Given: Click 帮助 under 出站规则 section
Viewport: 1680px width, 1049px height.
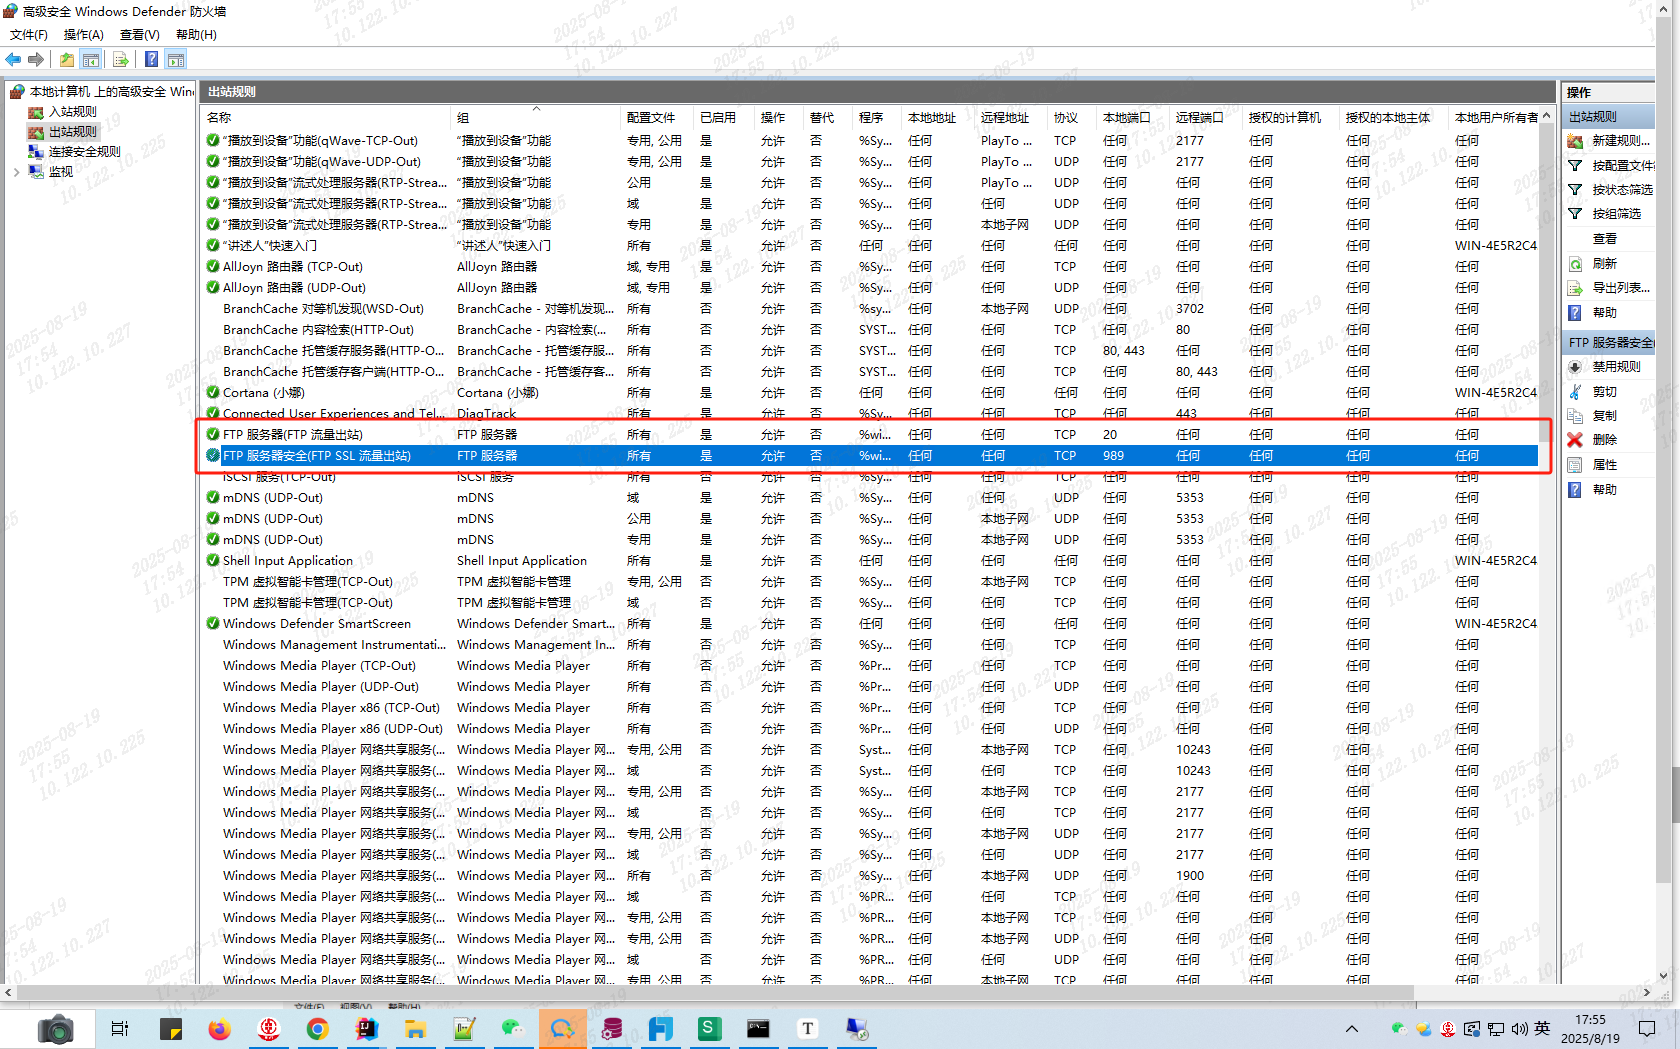Looking at the screenshot, I should point(1605,313).
